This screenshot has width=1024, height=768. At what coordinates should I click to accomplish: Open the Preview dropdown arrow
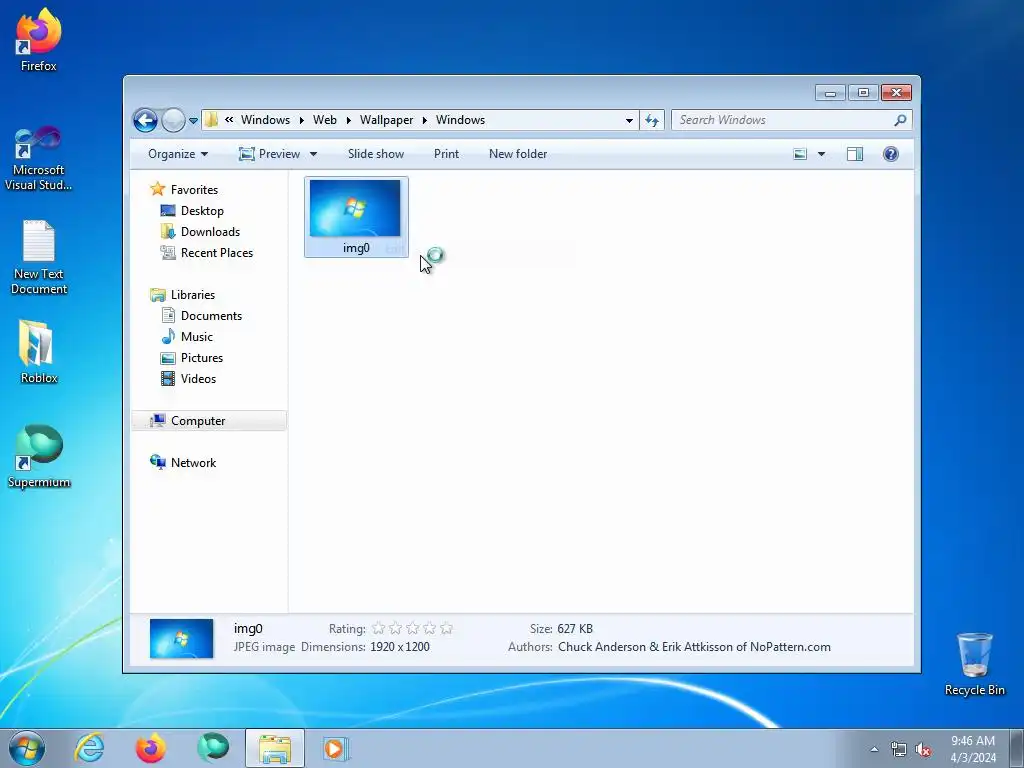pyautogui.click(x=313, y=154)
